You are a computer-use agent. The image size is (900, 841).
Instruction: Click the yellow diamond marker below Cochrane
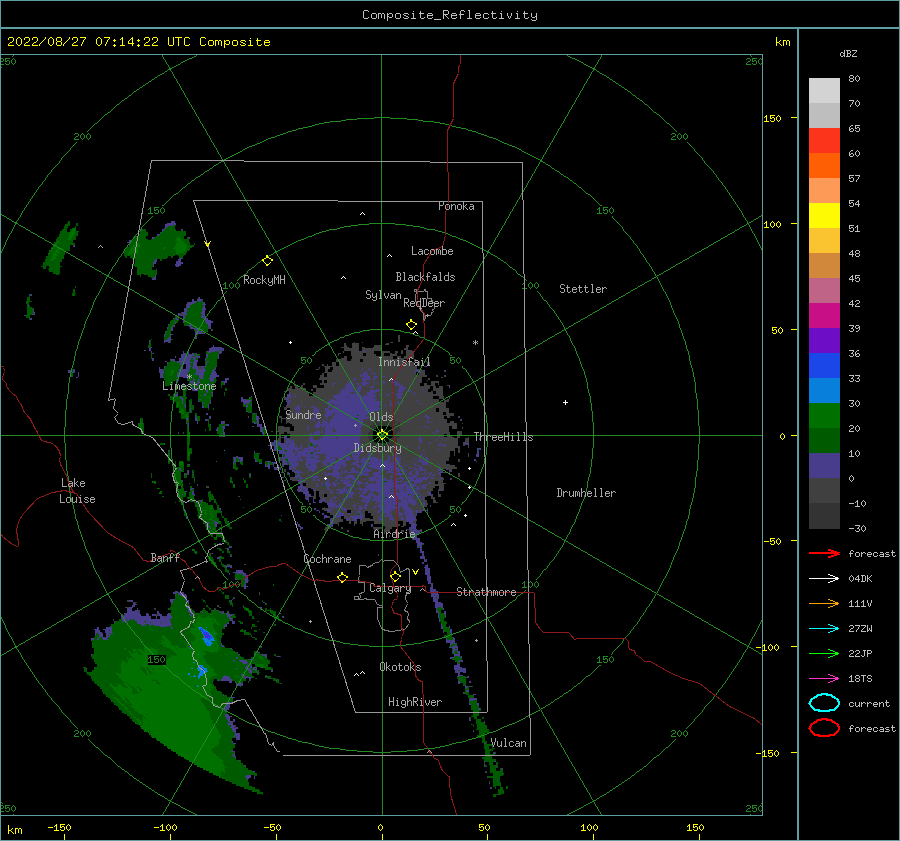pos(343,578)
